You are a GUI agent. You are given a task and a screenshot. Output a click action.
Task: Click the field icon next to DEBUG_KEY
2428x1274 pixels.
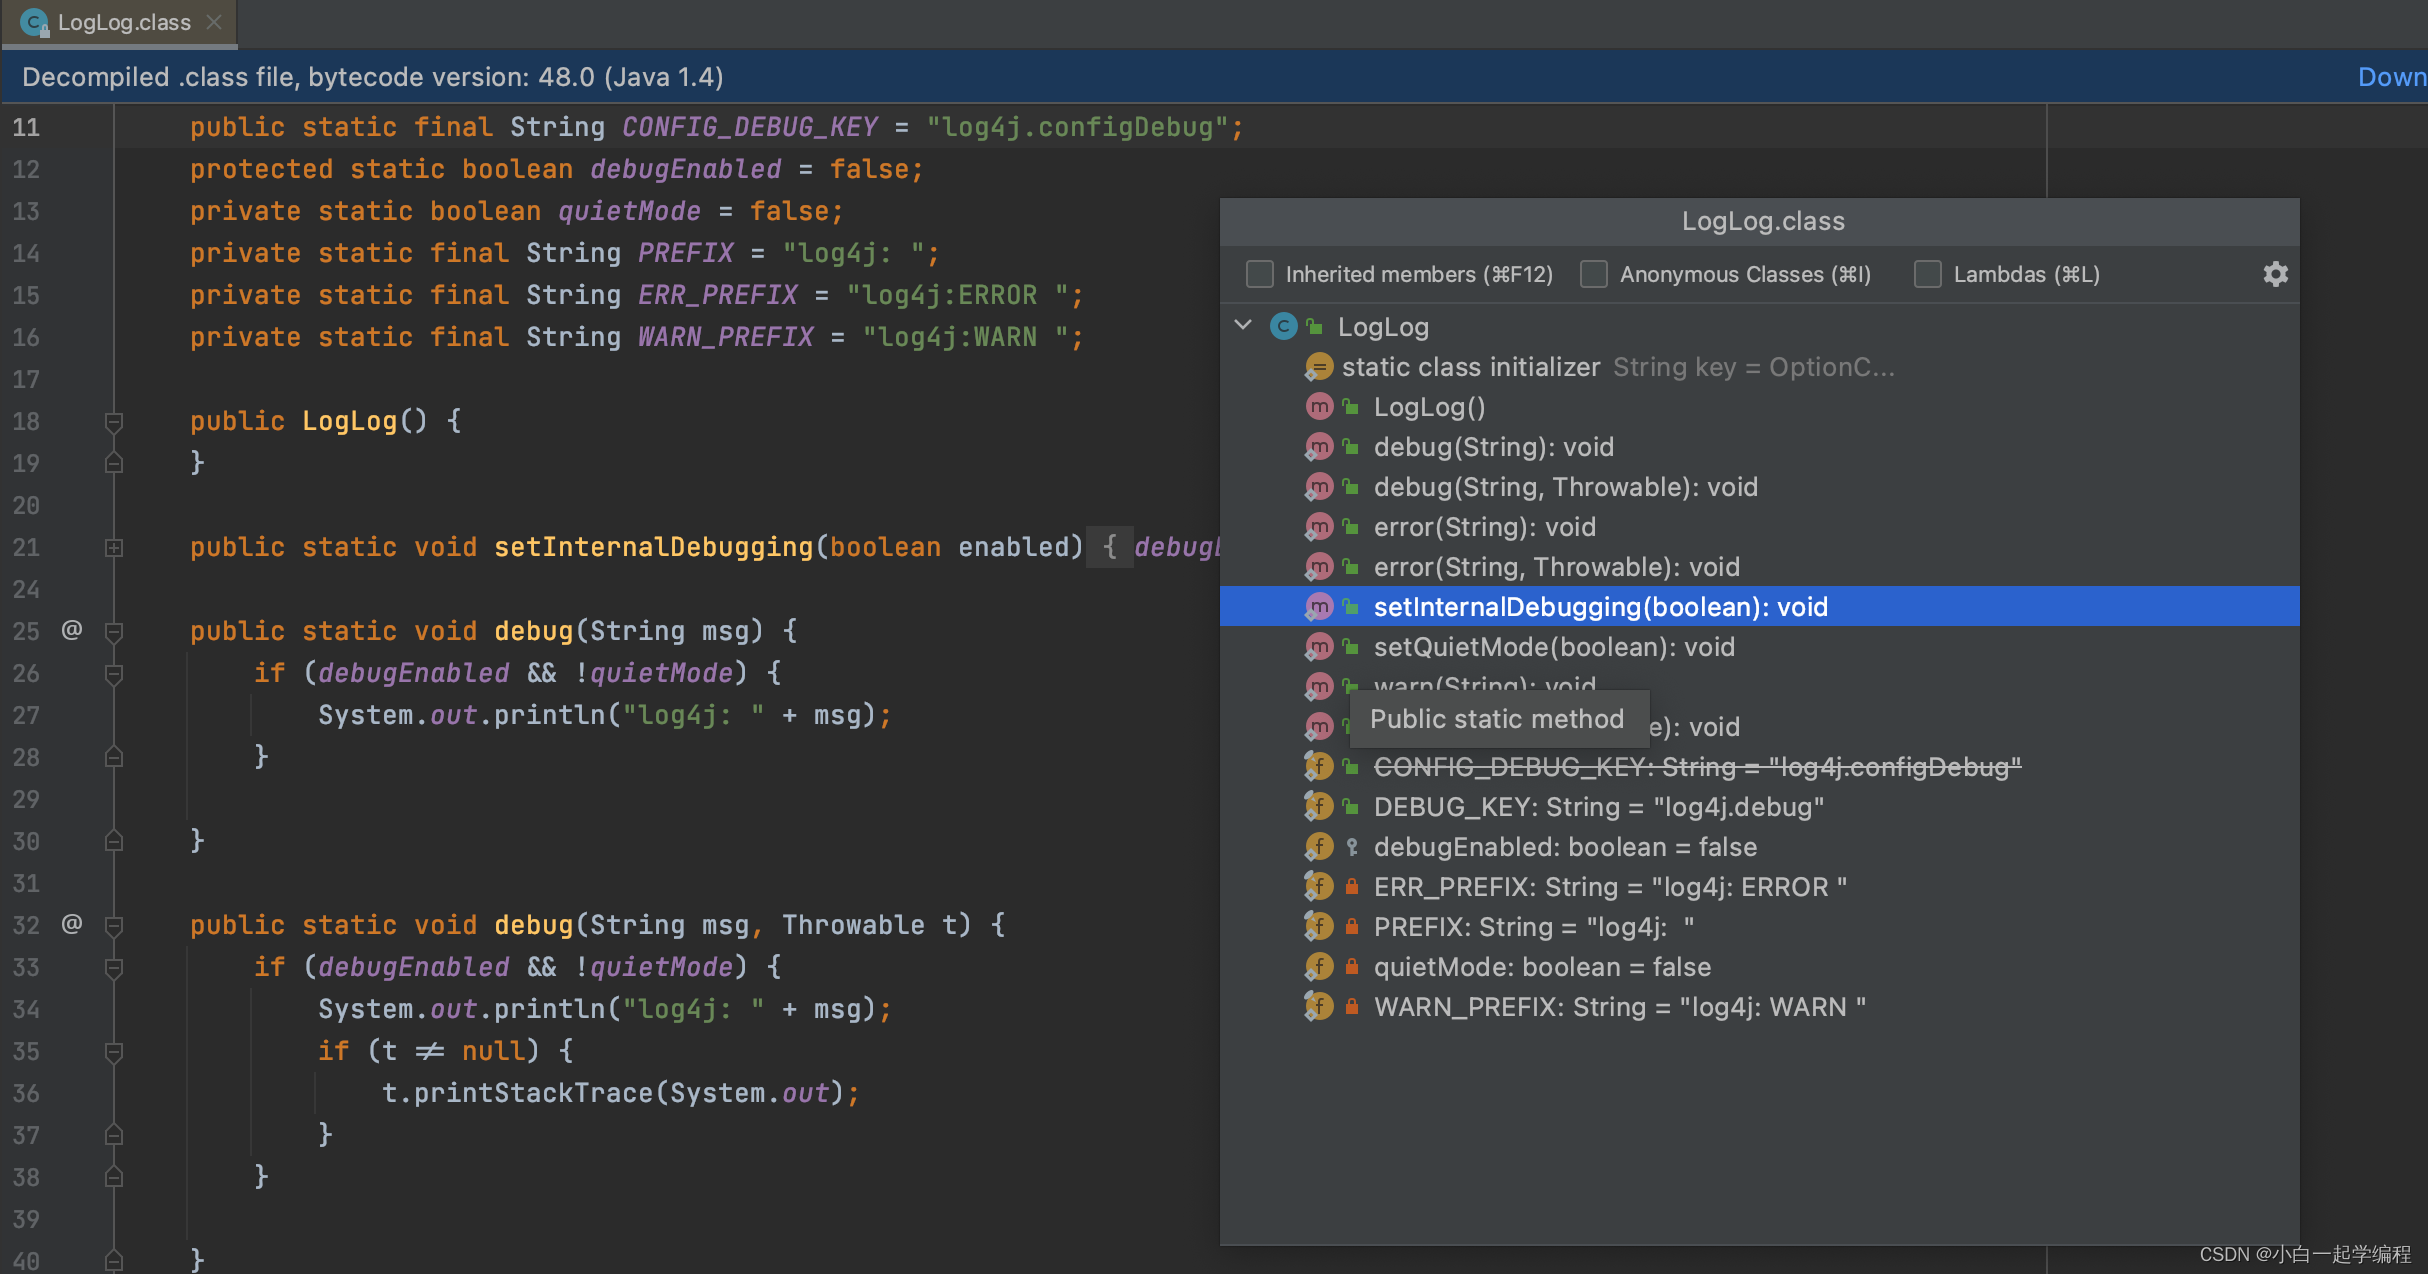pos(1319,807)
